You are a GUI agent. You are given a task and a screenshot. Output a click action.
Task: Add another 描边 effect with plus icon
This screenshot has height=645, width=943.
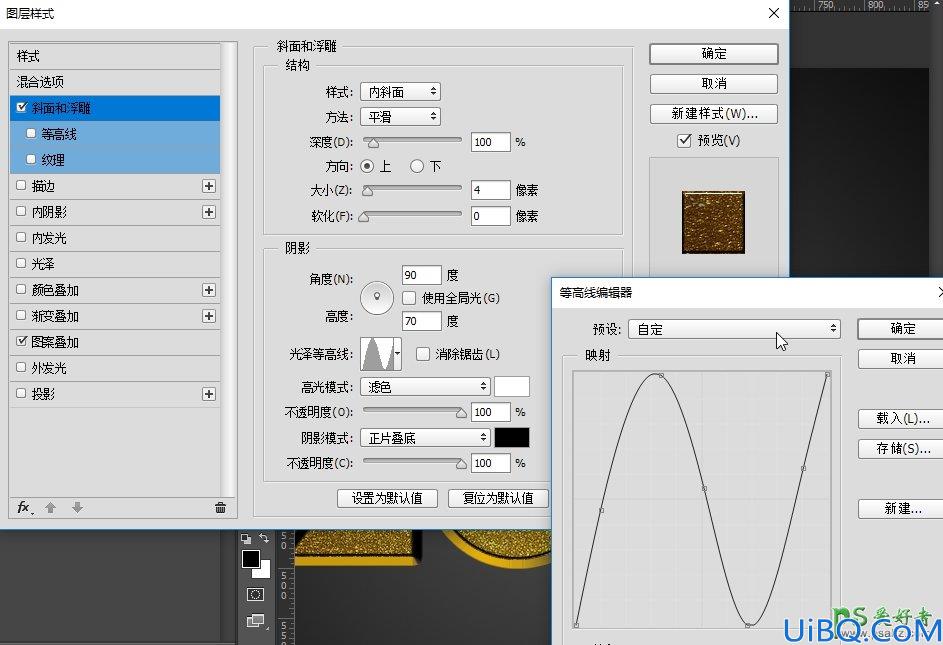tap(209, 186)
